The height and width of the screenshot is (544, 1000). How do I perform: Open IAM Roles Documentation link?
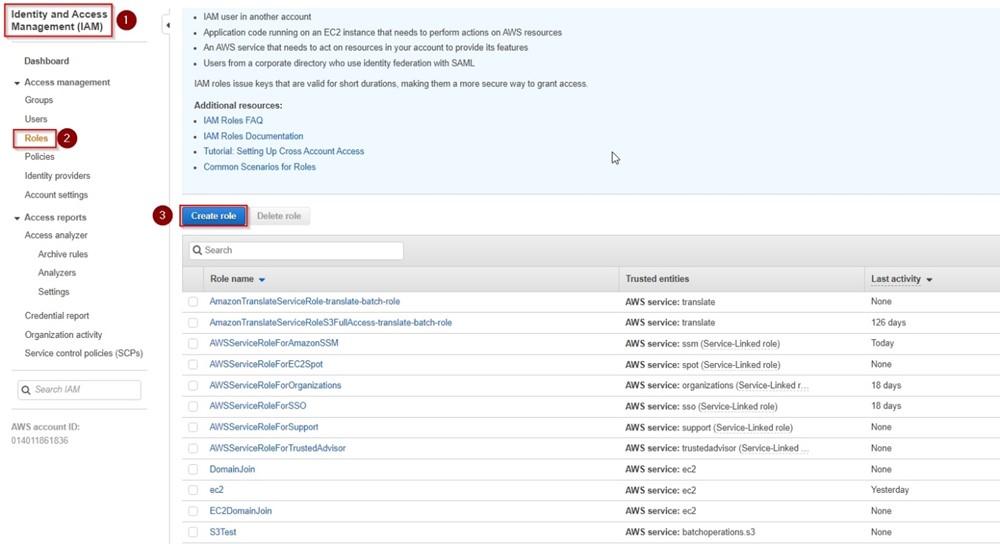point(253,136)
